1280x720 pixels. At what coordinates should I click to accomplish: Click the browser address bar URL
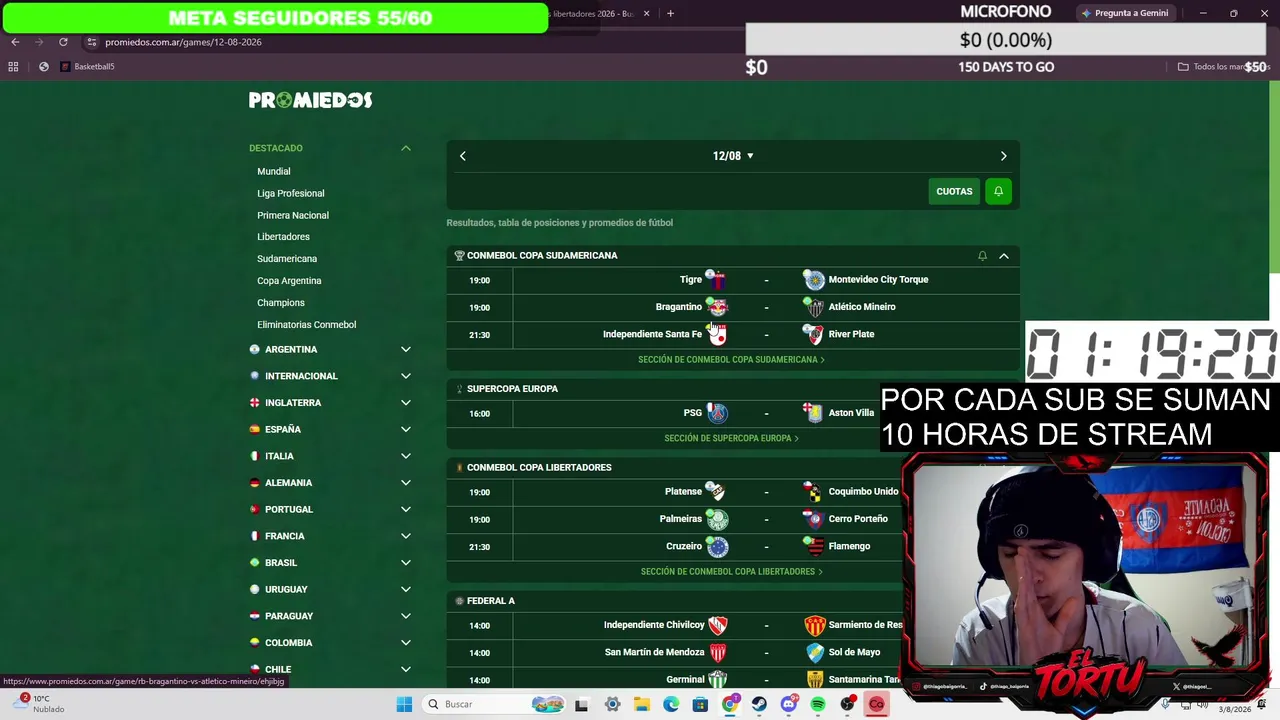point(183,42)
